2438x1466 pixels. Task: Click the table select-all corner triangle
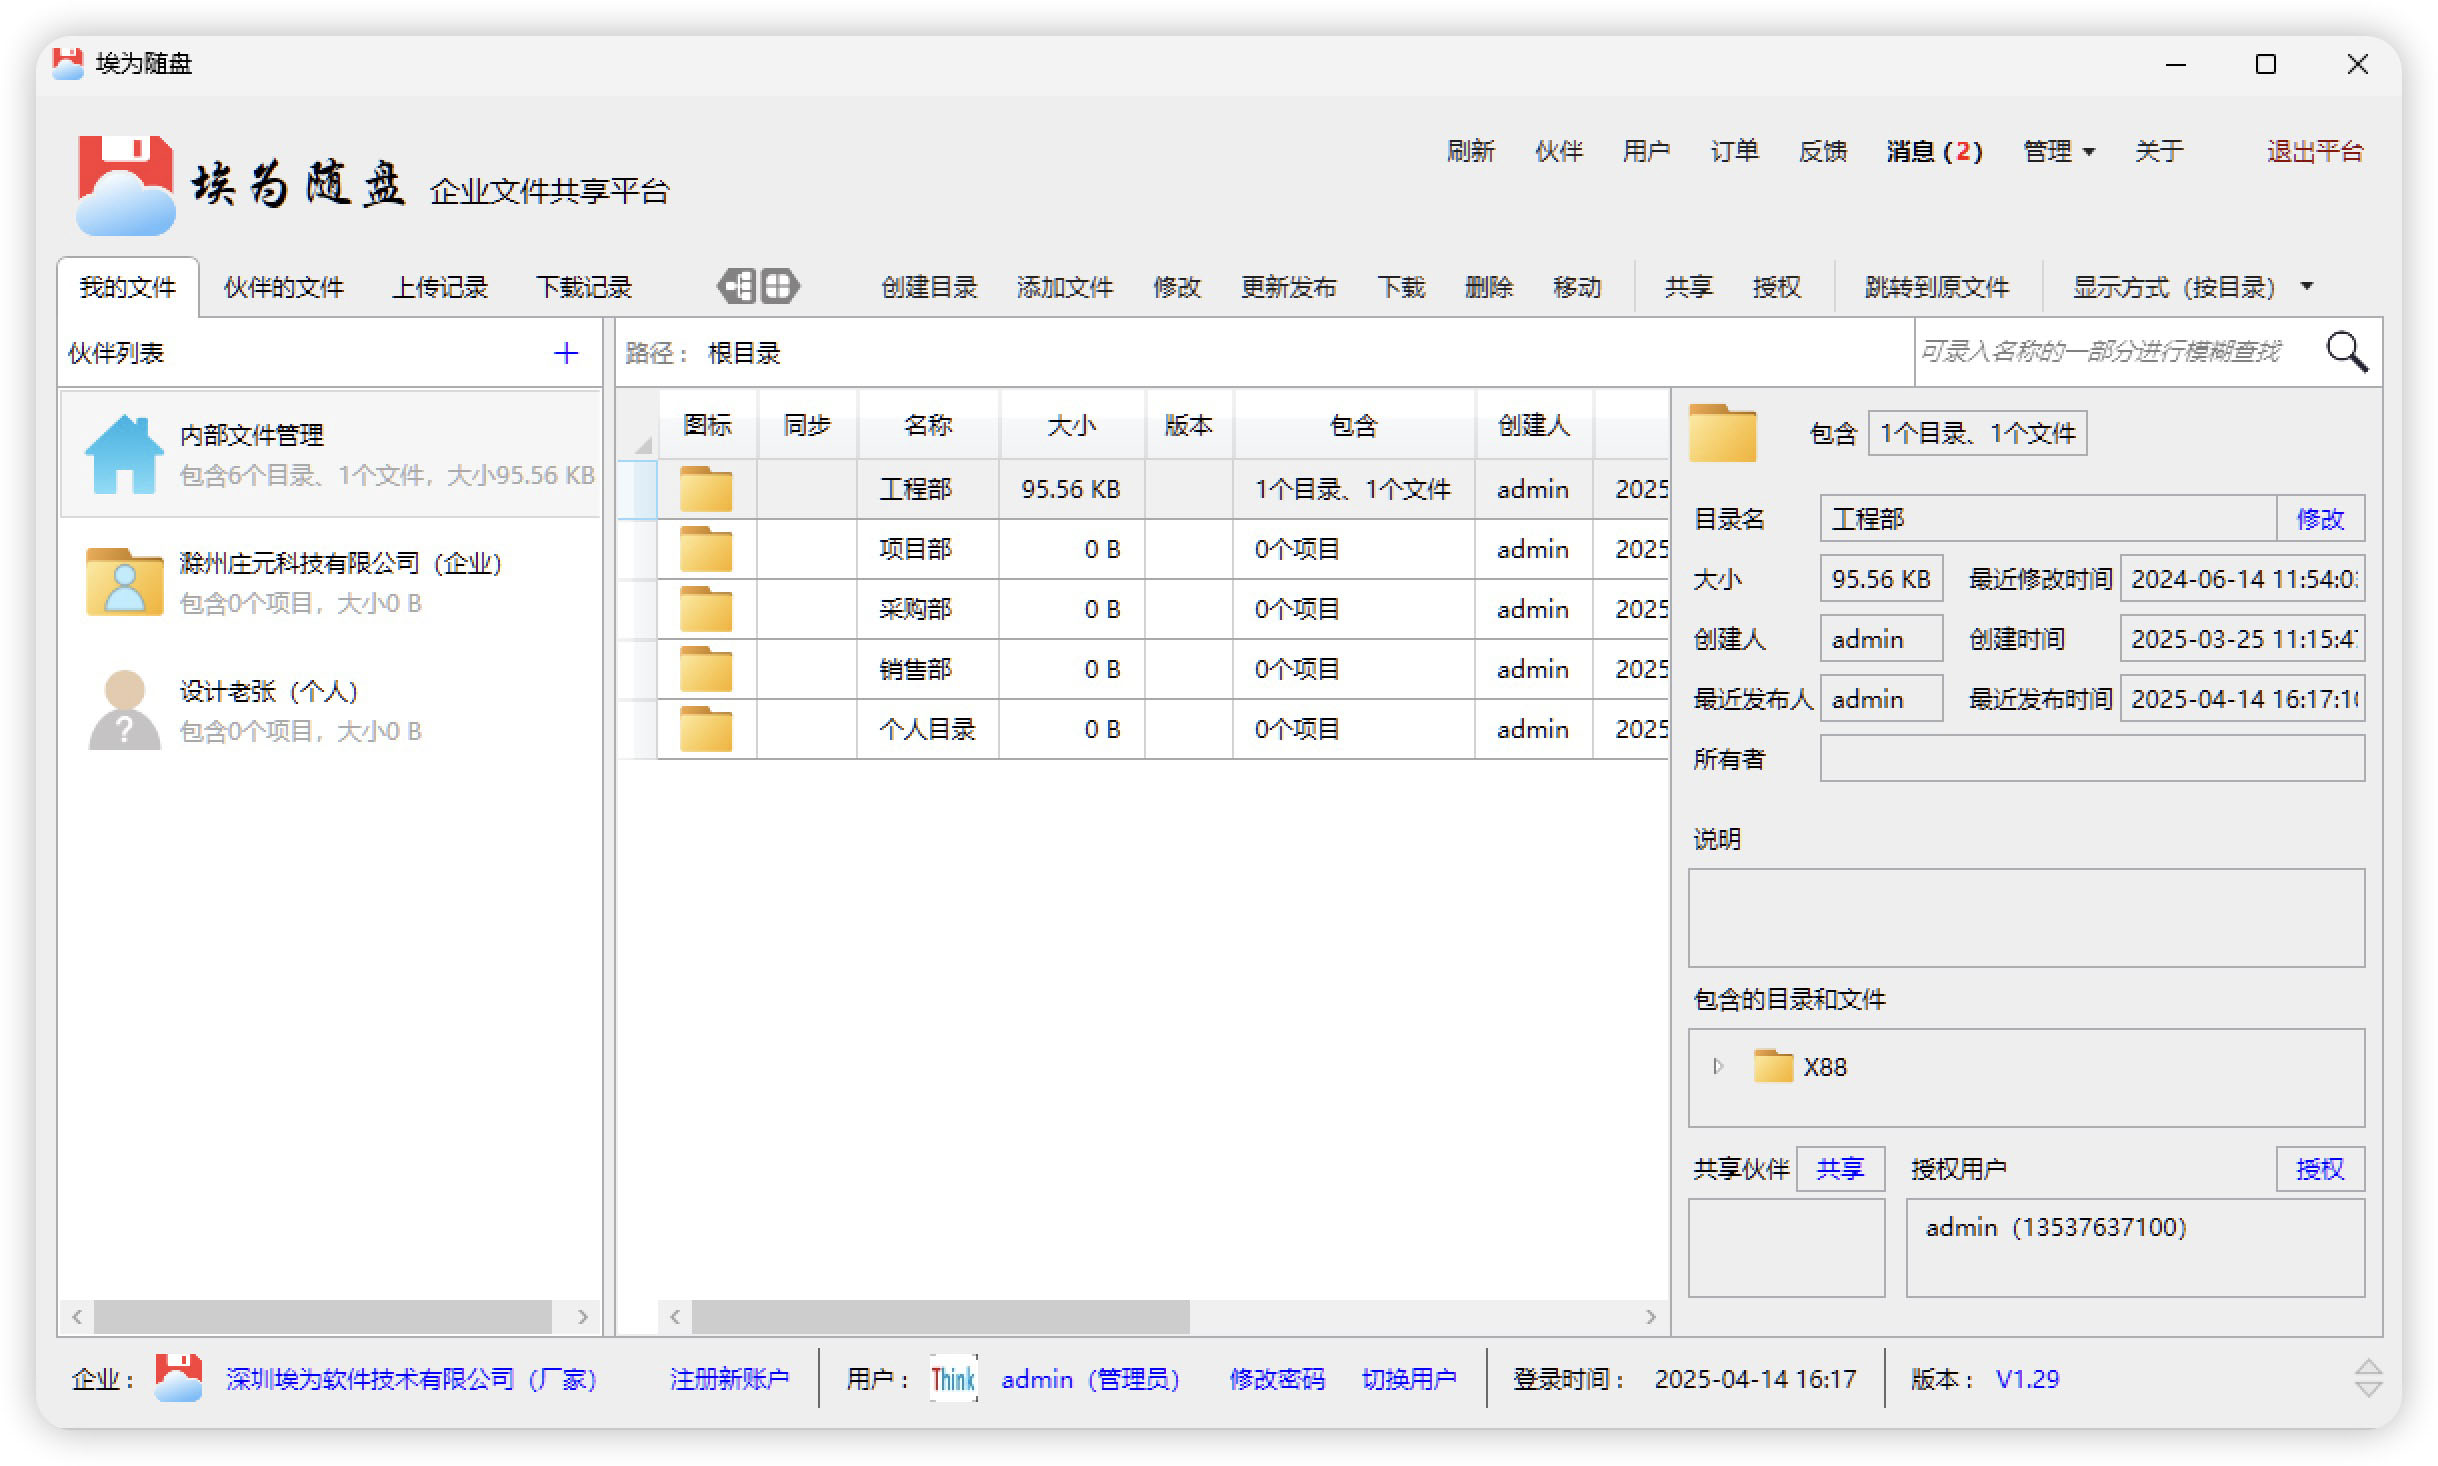point(642,444)
